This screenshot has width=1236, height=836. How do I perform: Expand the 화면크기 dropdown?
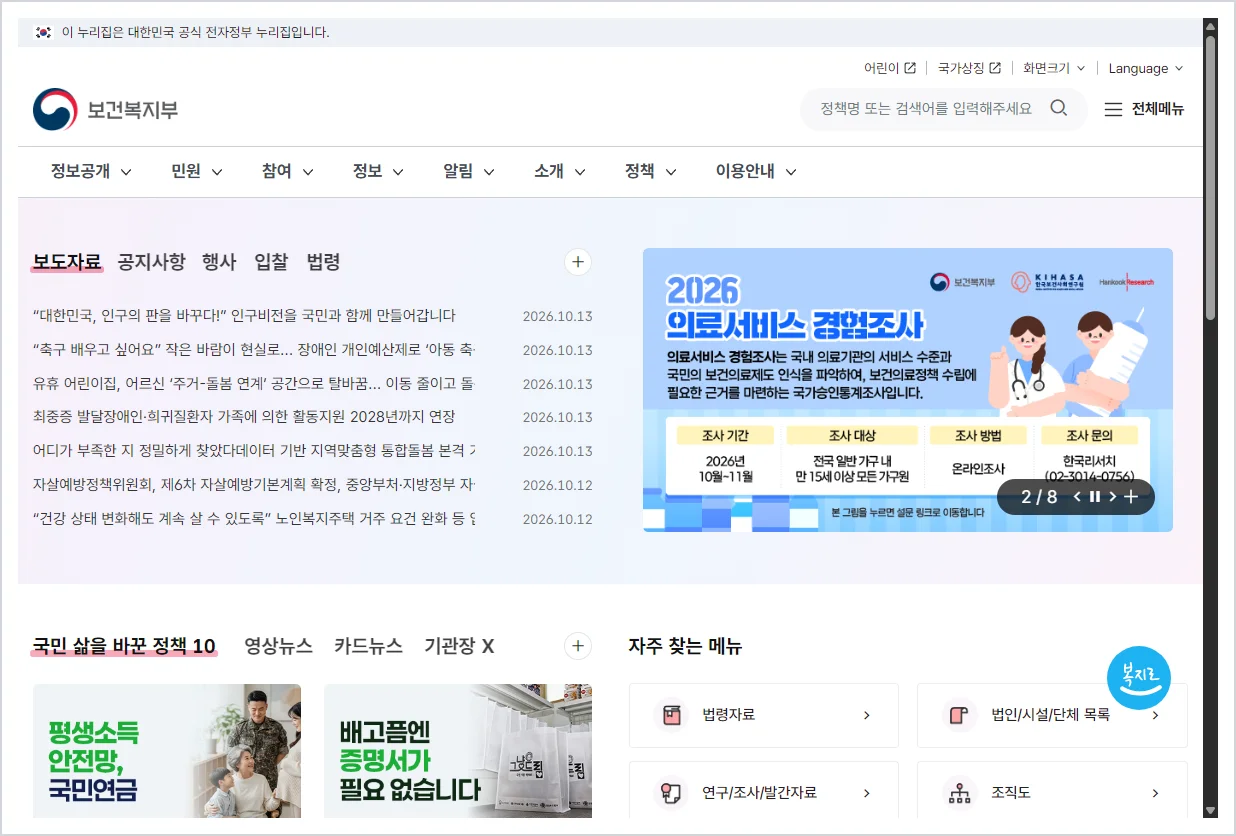pyautogui.click(x=1054, y=68)
